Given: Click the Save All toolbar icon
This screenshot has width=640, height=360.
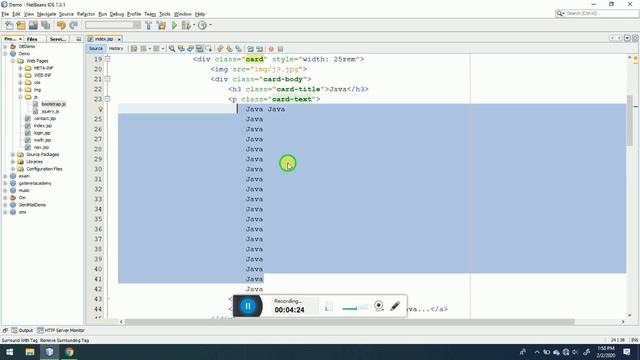Looking at the screenshot, I should point(45,25).
